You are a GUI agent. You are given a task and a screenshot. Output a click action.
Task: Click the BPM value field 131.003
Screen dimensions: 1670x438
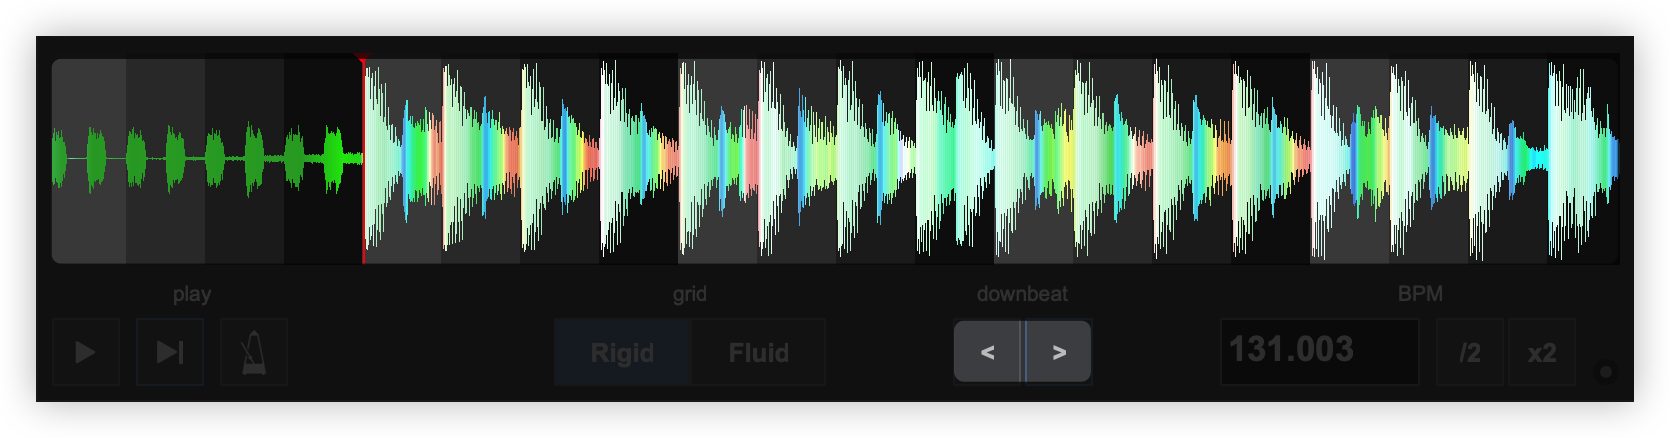[1319, 351]
